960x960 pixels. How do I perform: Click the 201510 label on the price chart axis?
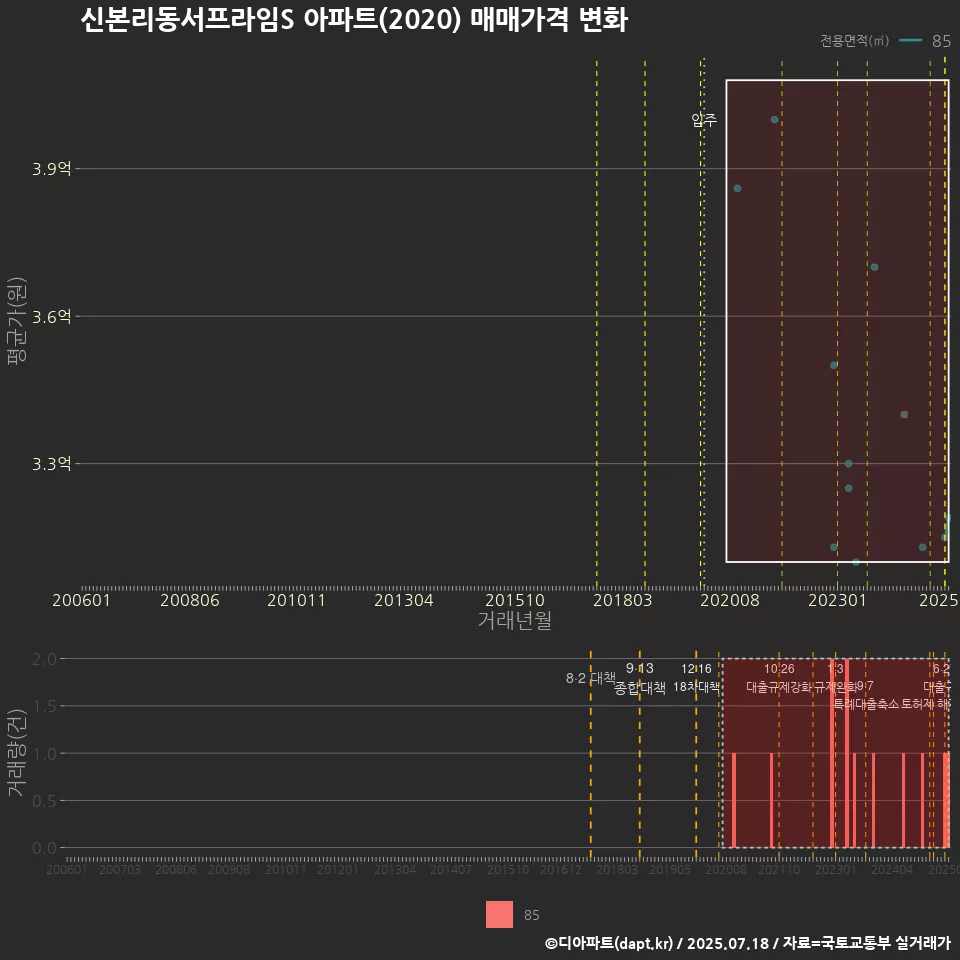pos(515,600)
